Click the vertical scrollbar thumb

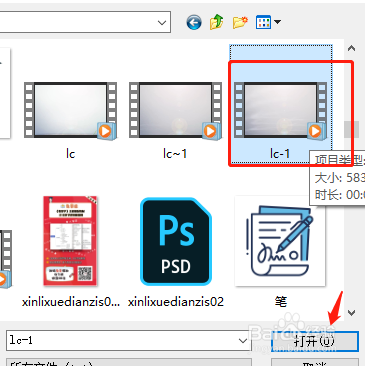(x=351, y=129)
